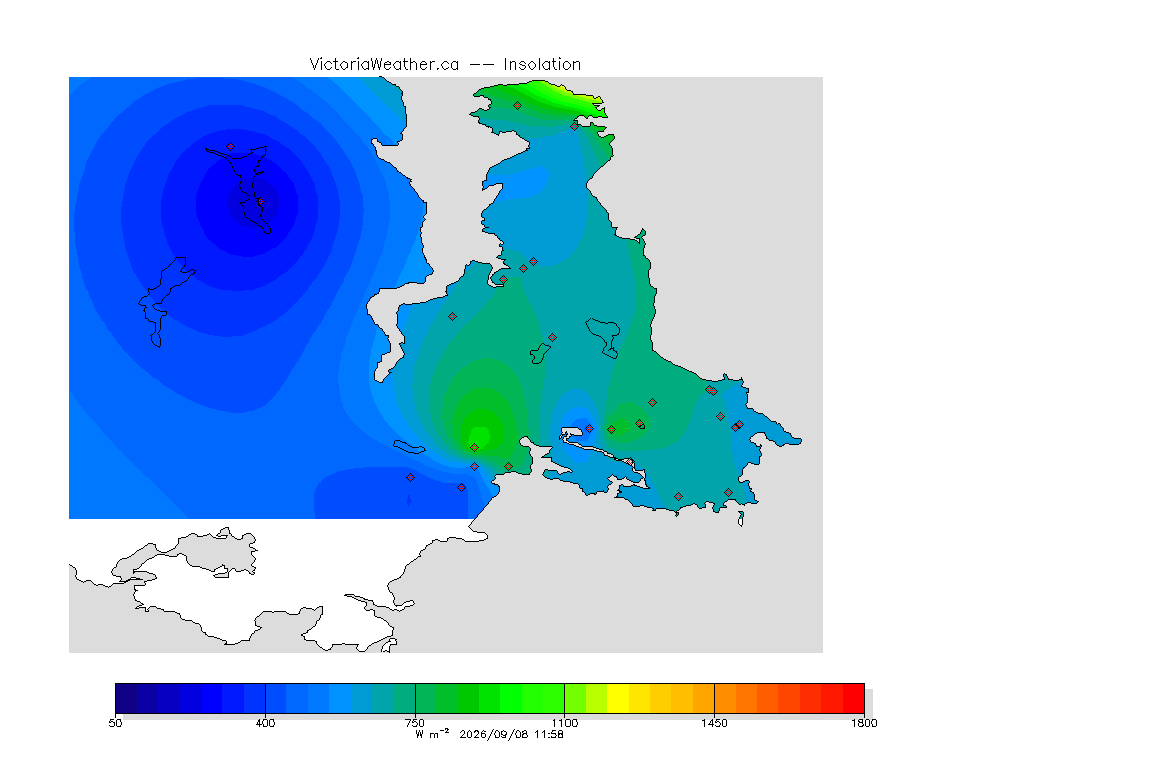Image resolution: width=1152 pixels, height=768 pixels.
Task: Select the southernmost station marker on the colored map
Action: (x=679, y=497)
